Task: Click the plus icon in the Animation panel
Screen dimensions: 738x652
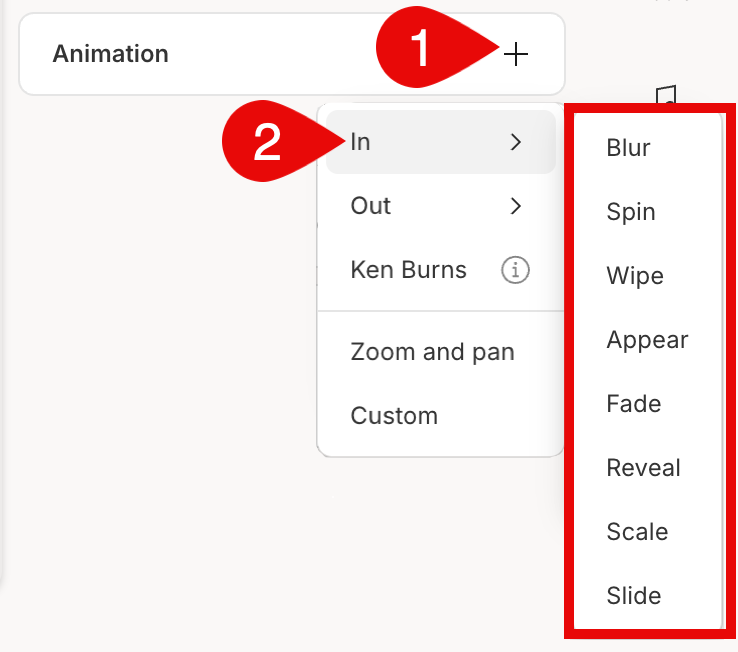Action: (x=516, y=54)
